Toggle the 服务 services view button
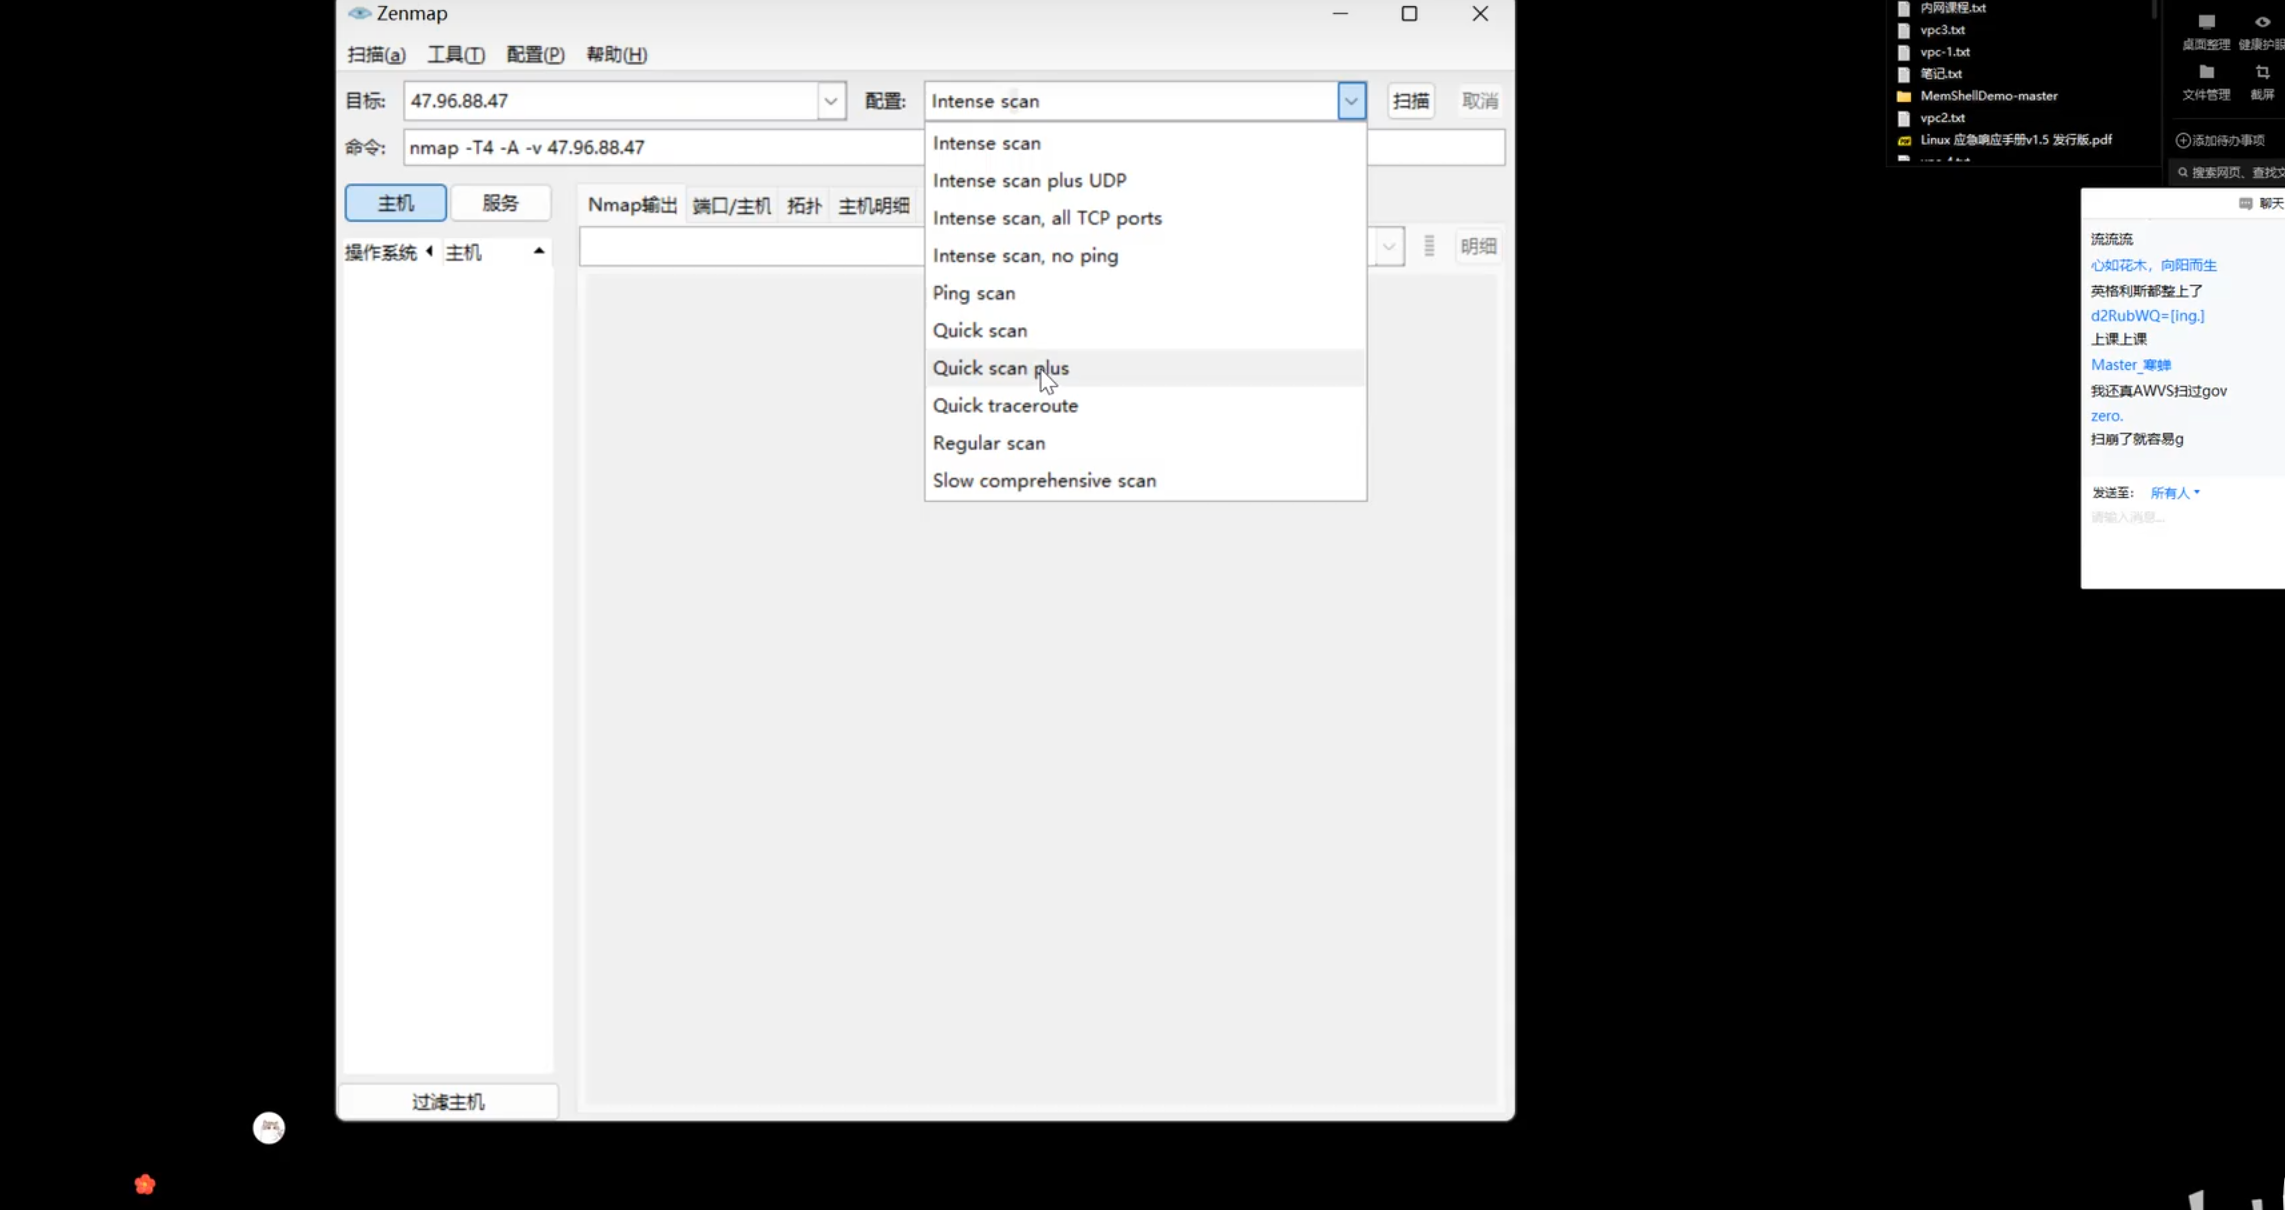The image size is (2285, 1210). [500, 204]
